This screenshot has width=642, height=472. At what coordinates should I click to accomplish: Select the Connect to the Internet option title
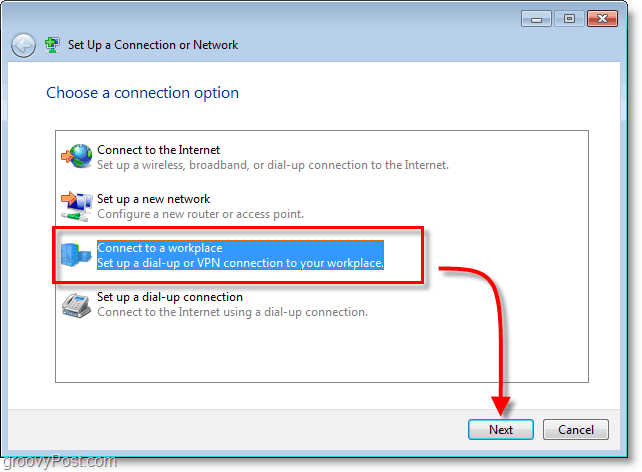click(x=158, y=150)
